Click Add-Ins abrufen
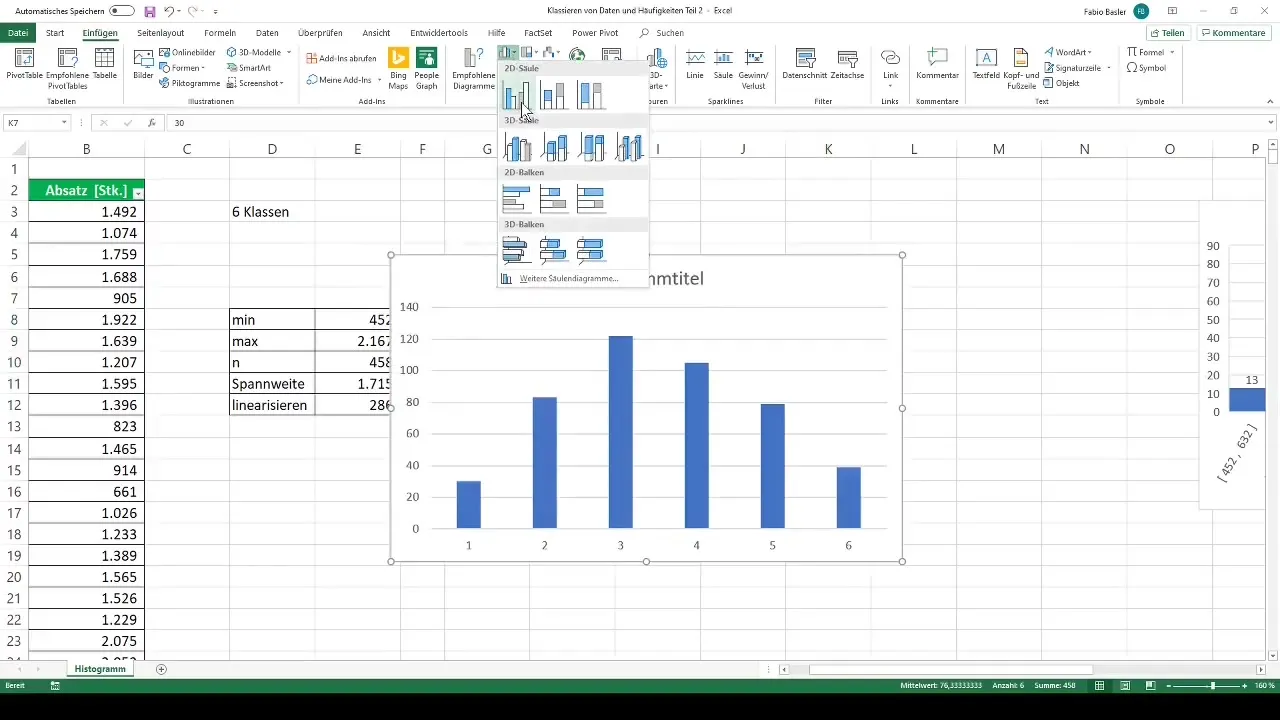The width and height of the screenshot is (1280, 720). (x=341, y=58)
